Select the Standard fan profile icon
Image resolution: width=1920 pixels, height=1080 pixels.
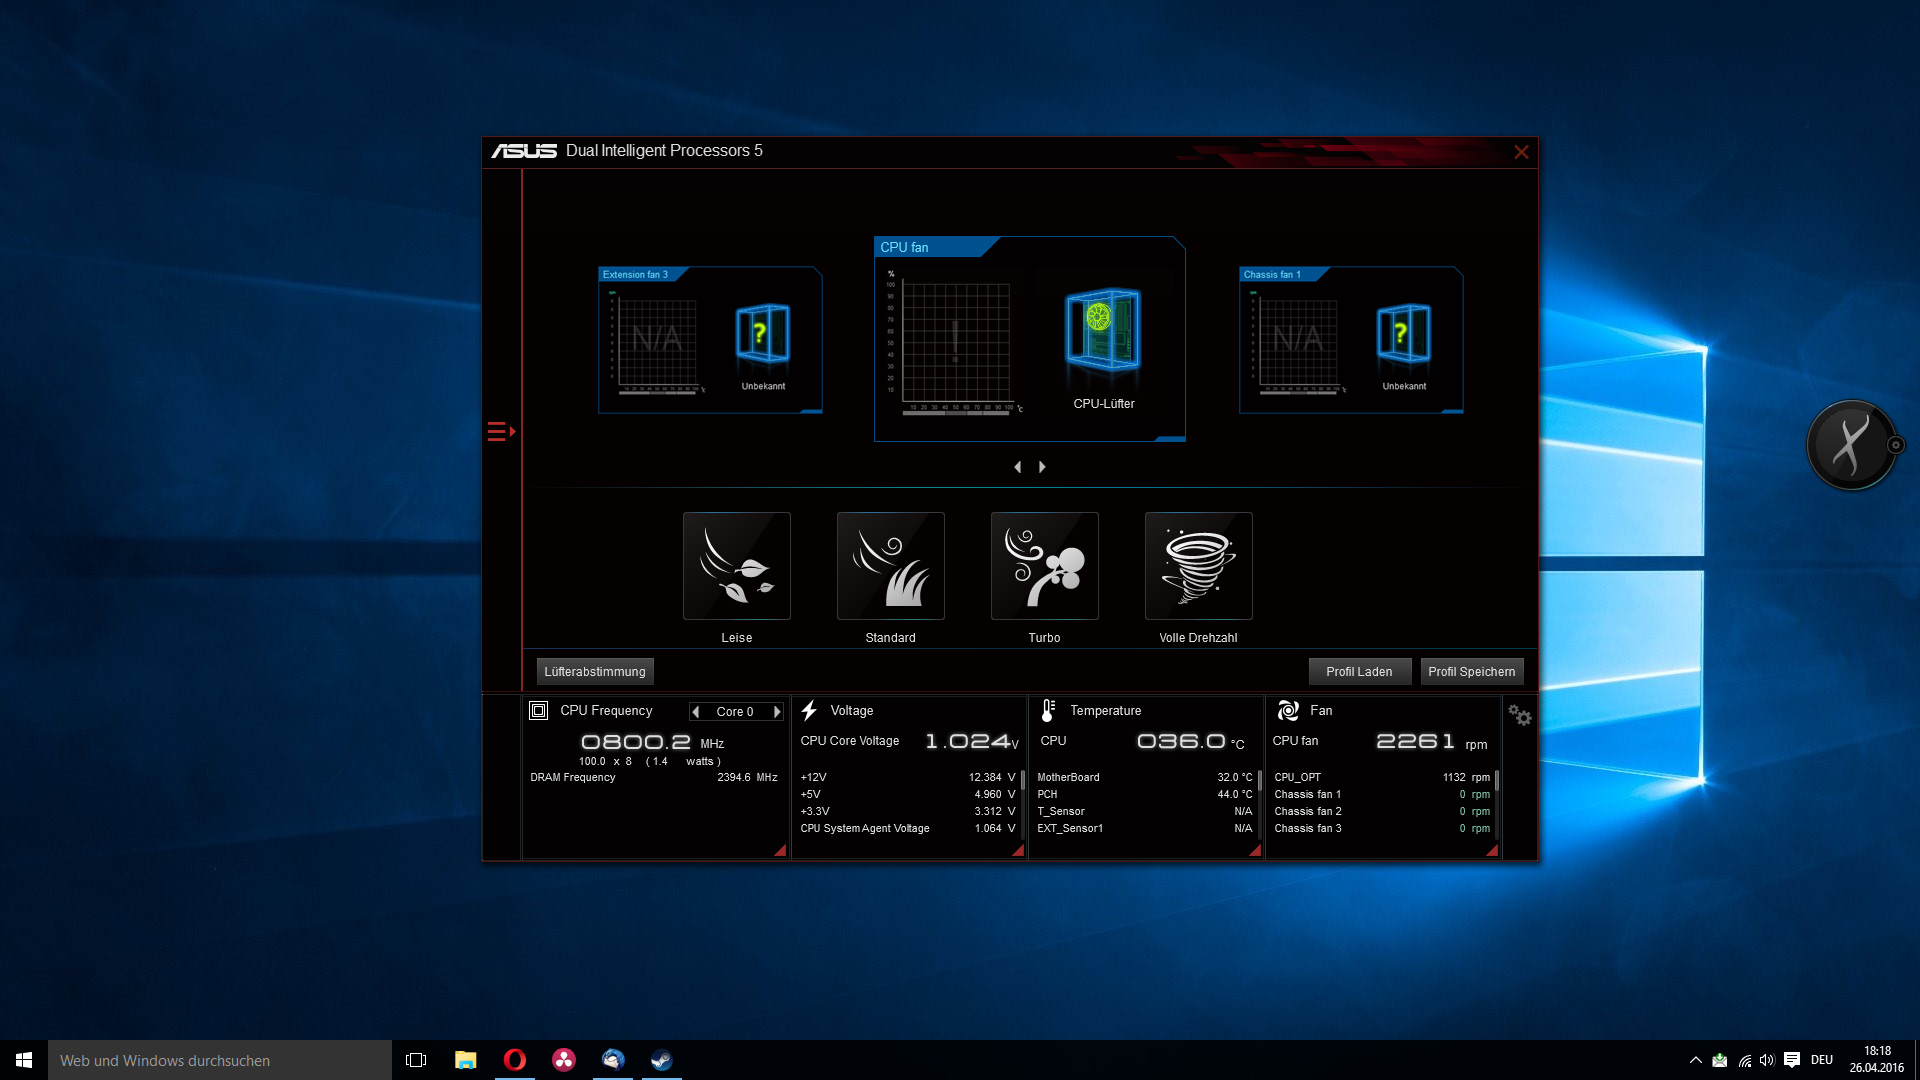pos(890,566)
